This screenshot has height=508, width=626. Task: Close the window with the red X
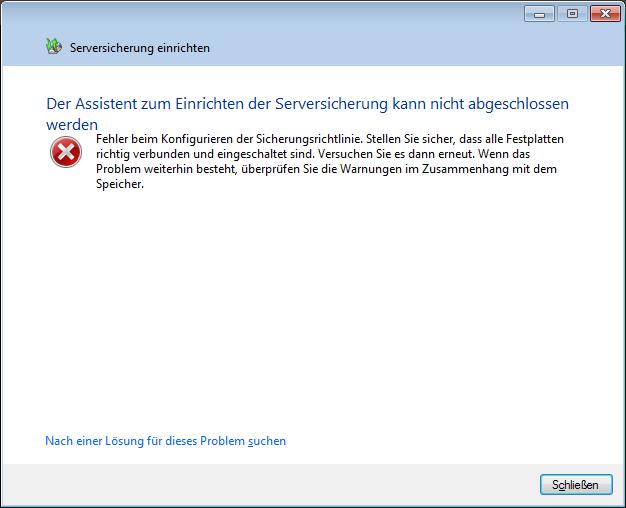(605, 14)
